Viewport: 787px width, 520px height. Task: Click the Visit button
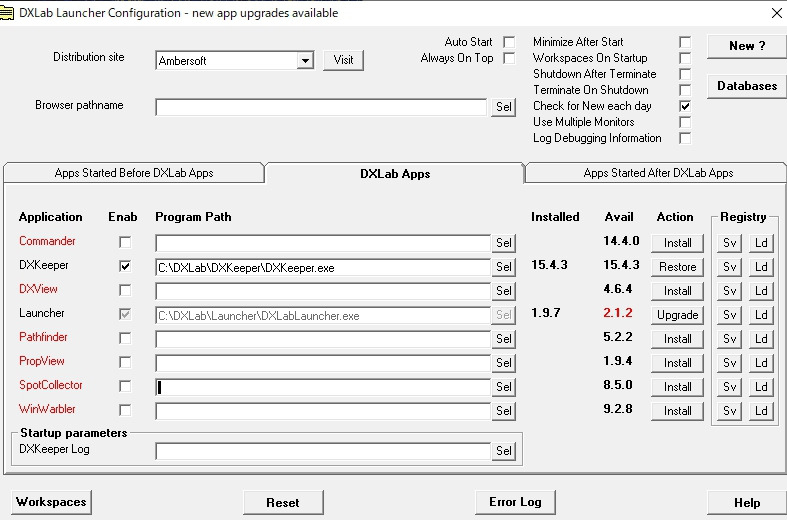point(343,60)
